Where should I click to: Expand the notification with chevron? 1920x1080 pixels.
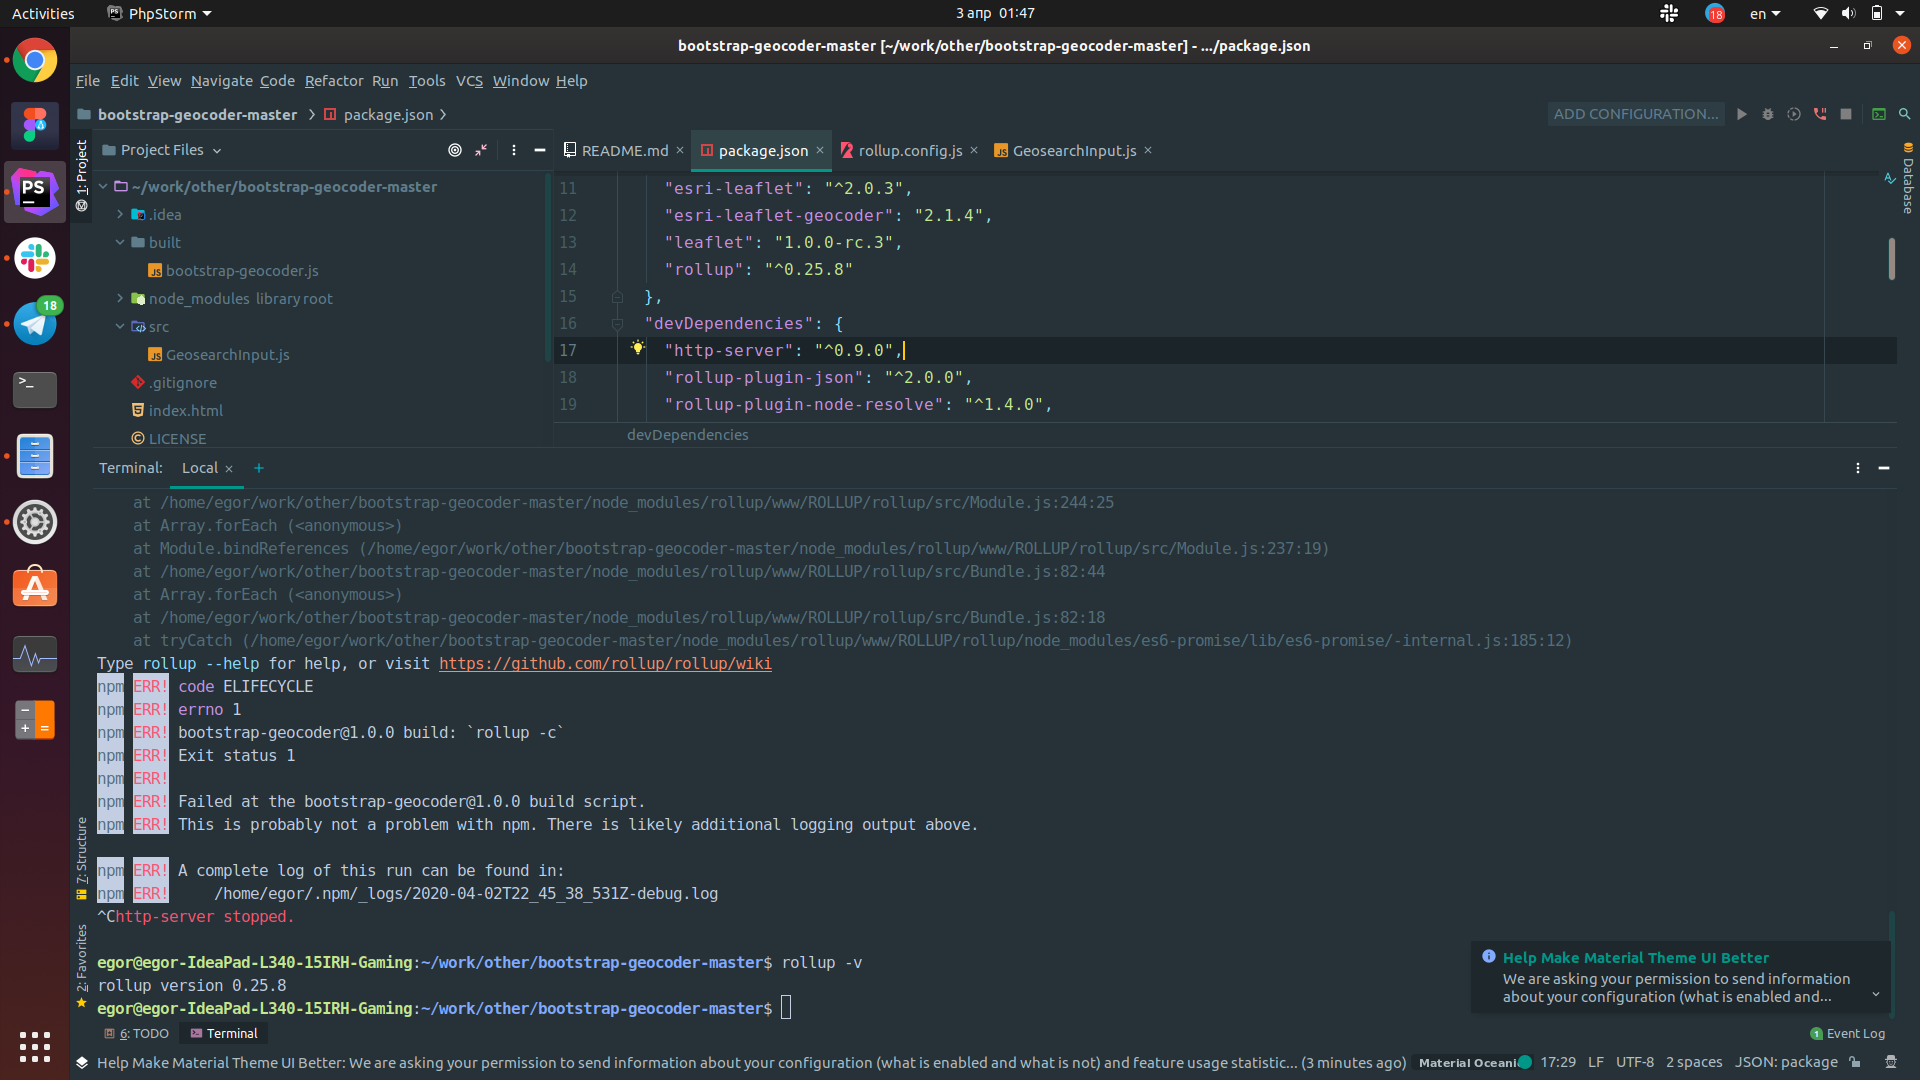pos(1876,994)
